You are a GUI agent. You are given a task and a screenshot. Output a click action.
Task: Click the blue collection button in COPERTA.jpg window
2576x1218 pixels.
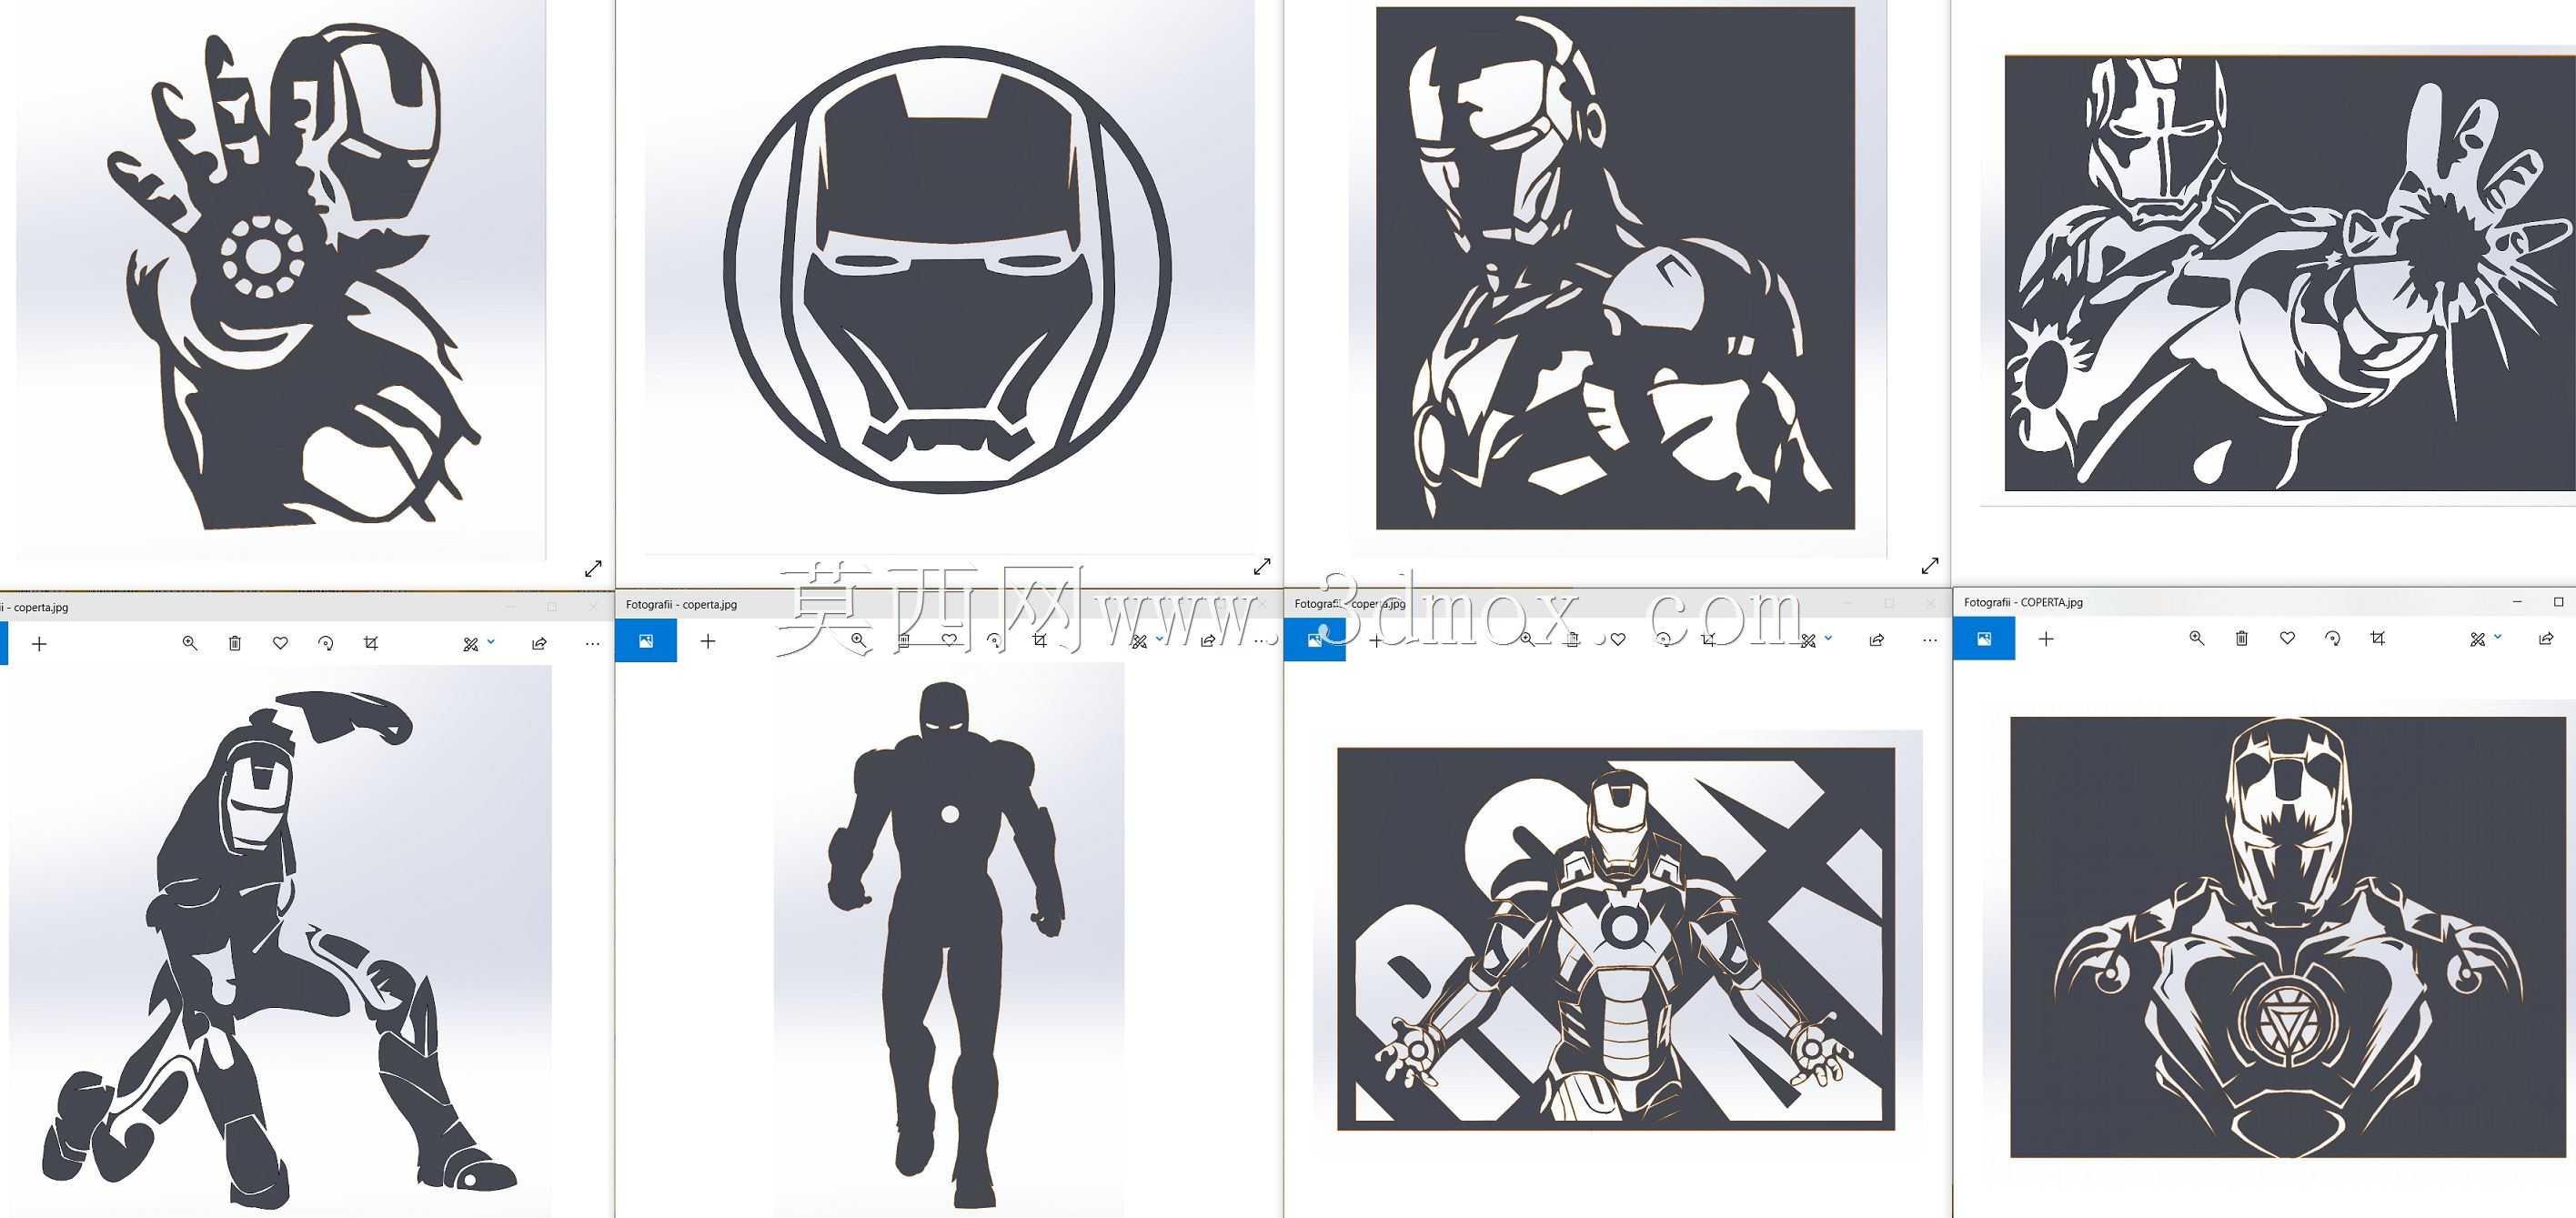(x=1984, y=638)
